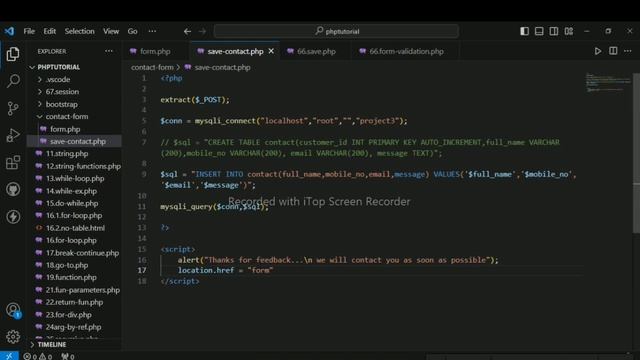Open the Source Control view
Image resolution: width=640 pixels, height=360 pixels.
coord(13,108)
